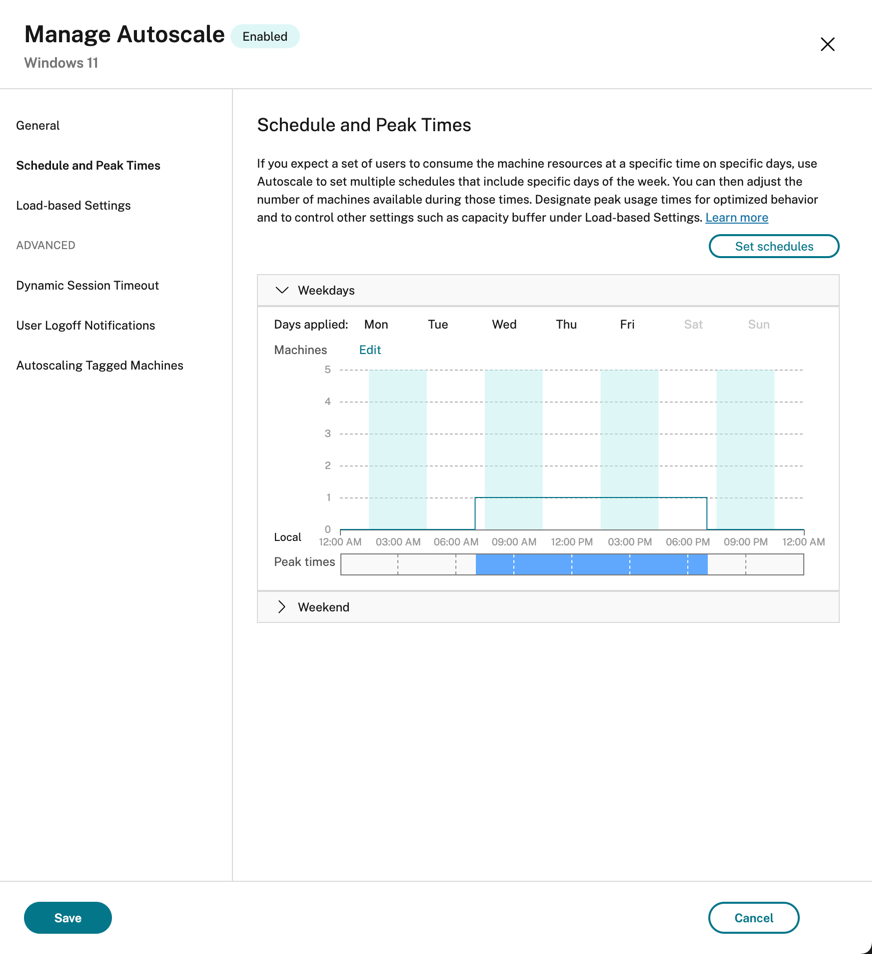Click the ADVANCED section heading
The height and width of the screenshot is (954, 872).
pyautogui.click(x=46, y=245)
